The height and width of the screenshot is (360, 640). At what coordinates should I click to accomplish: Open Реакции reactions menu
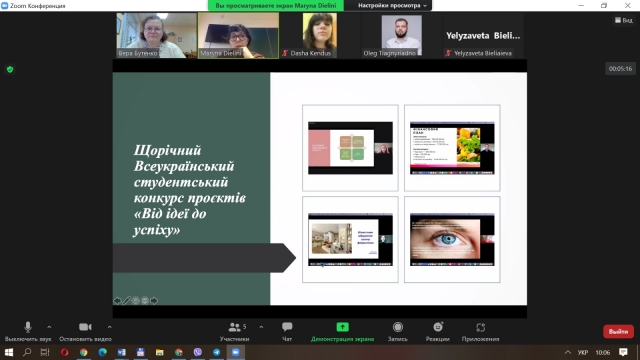(x=438, y=331)
